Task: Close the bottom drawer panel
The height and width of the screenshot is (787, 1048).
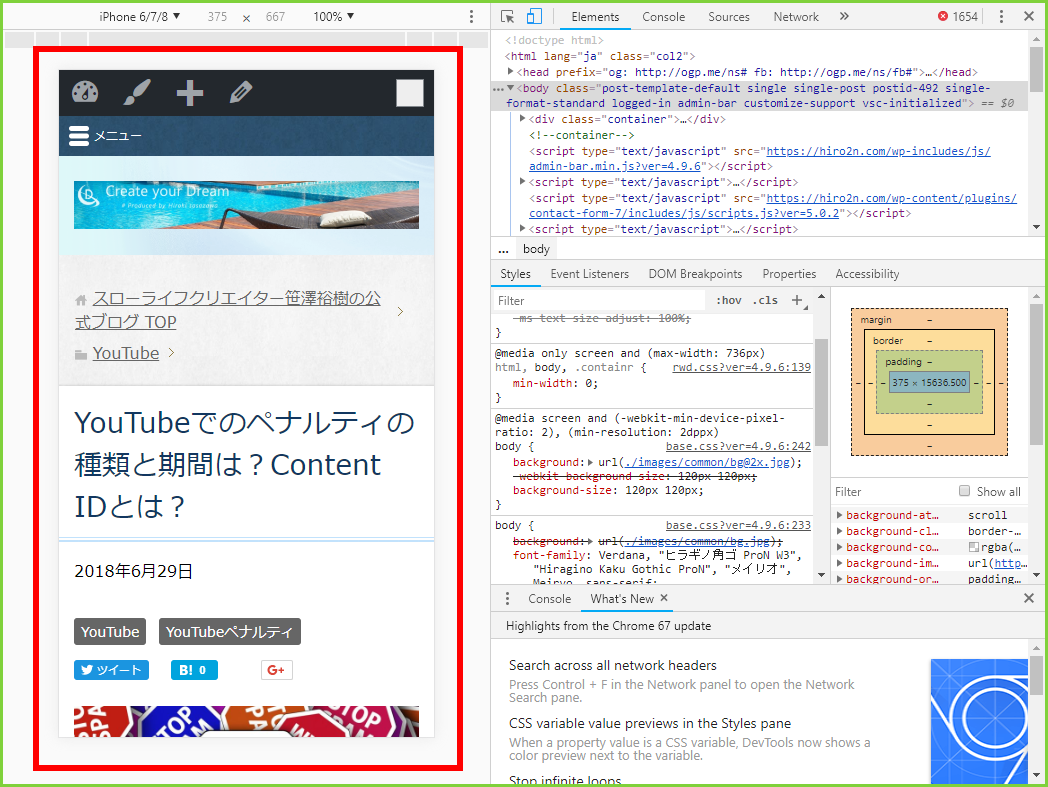Action: [x=1029, y=598]
